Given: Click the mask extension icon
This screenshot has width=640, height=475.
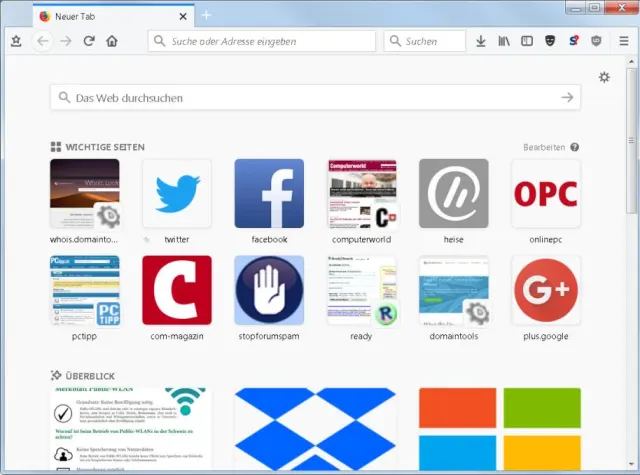Looking at the screenshot, I should click(x=550, y=41).
